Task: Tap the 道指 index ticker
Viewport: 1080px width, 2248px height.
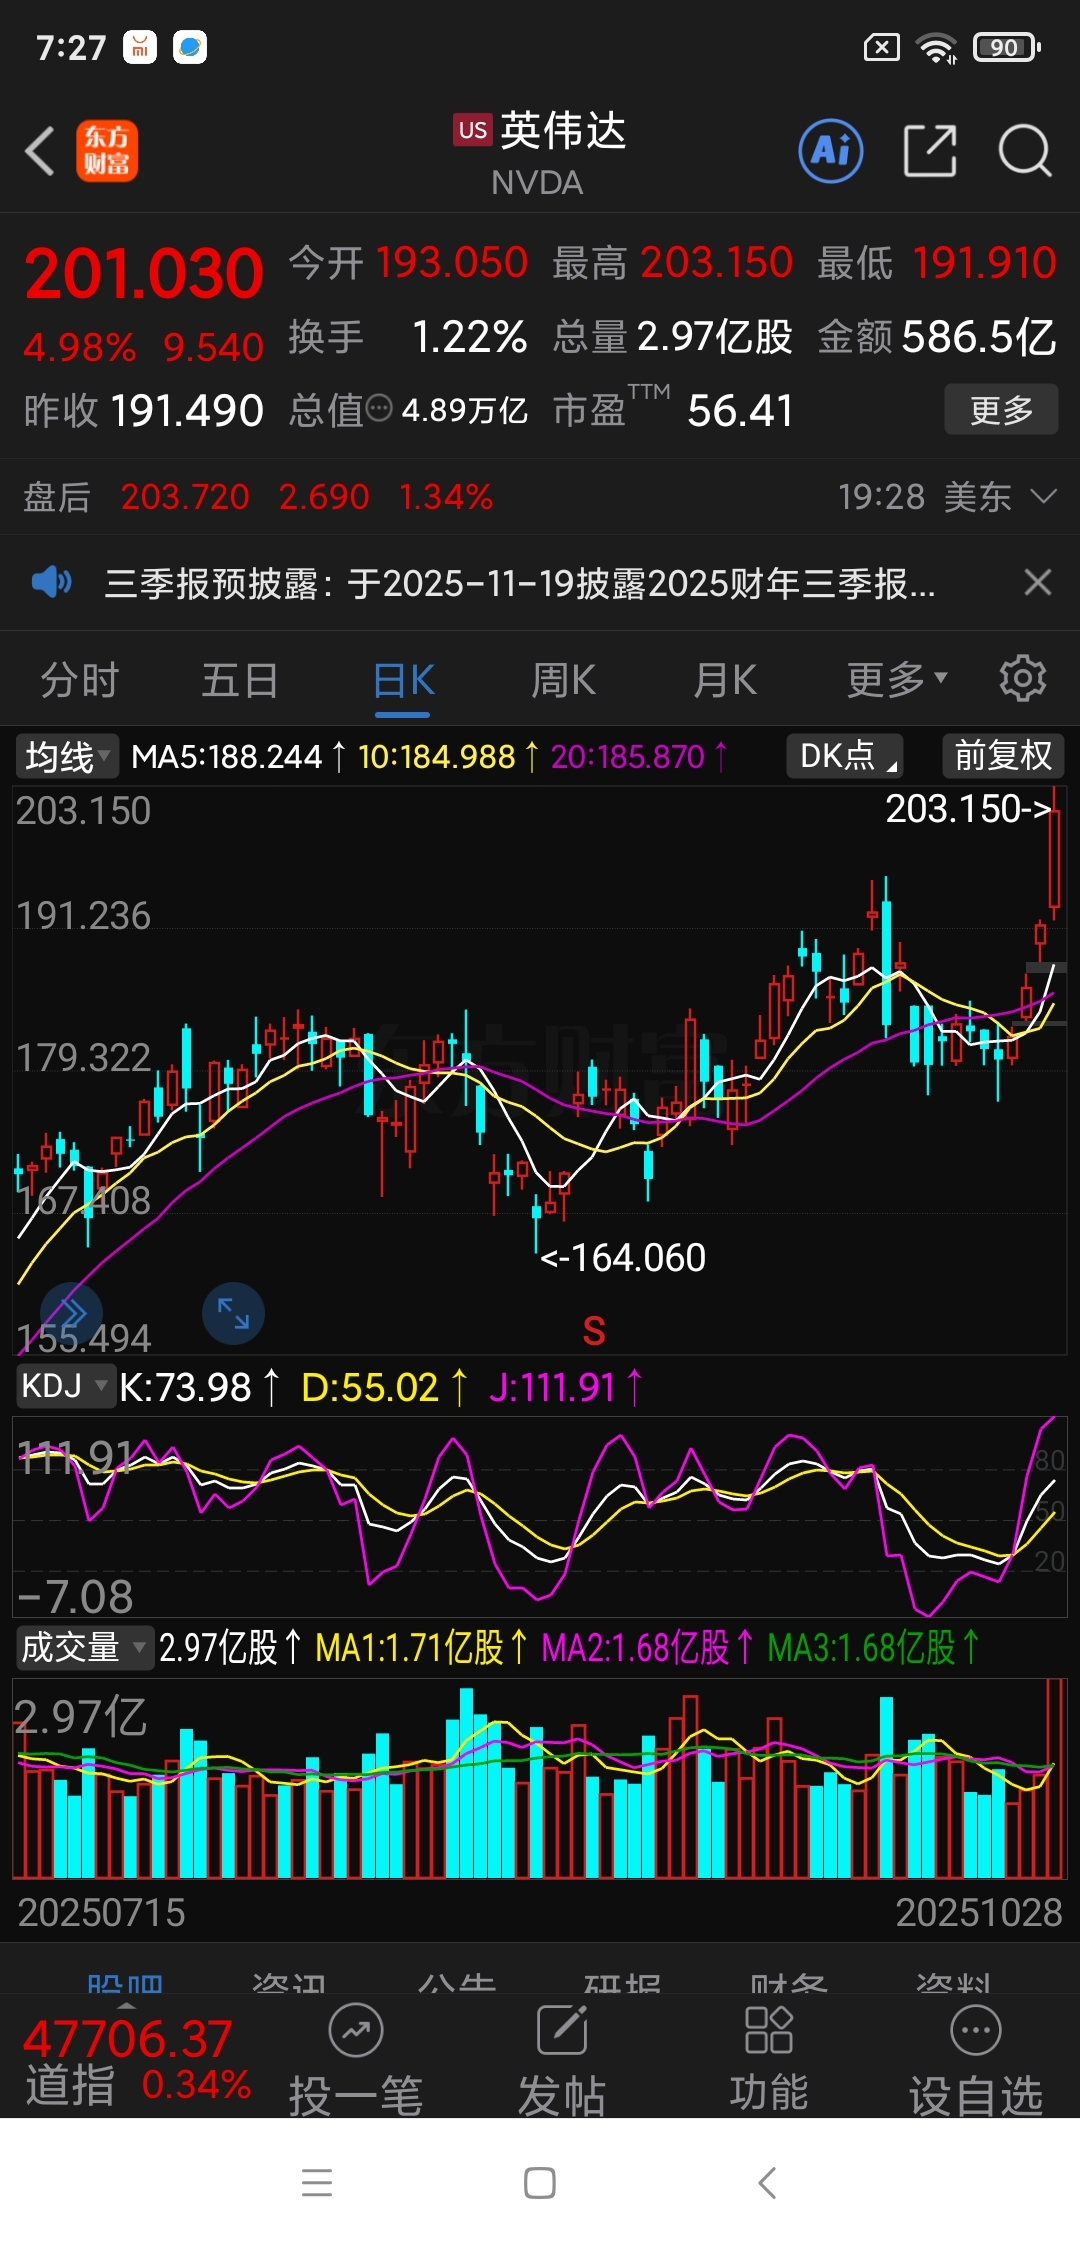Action: (137, 2062)
